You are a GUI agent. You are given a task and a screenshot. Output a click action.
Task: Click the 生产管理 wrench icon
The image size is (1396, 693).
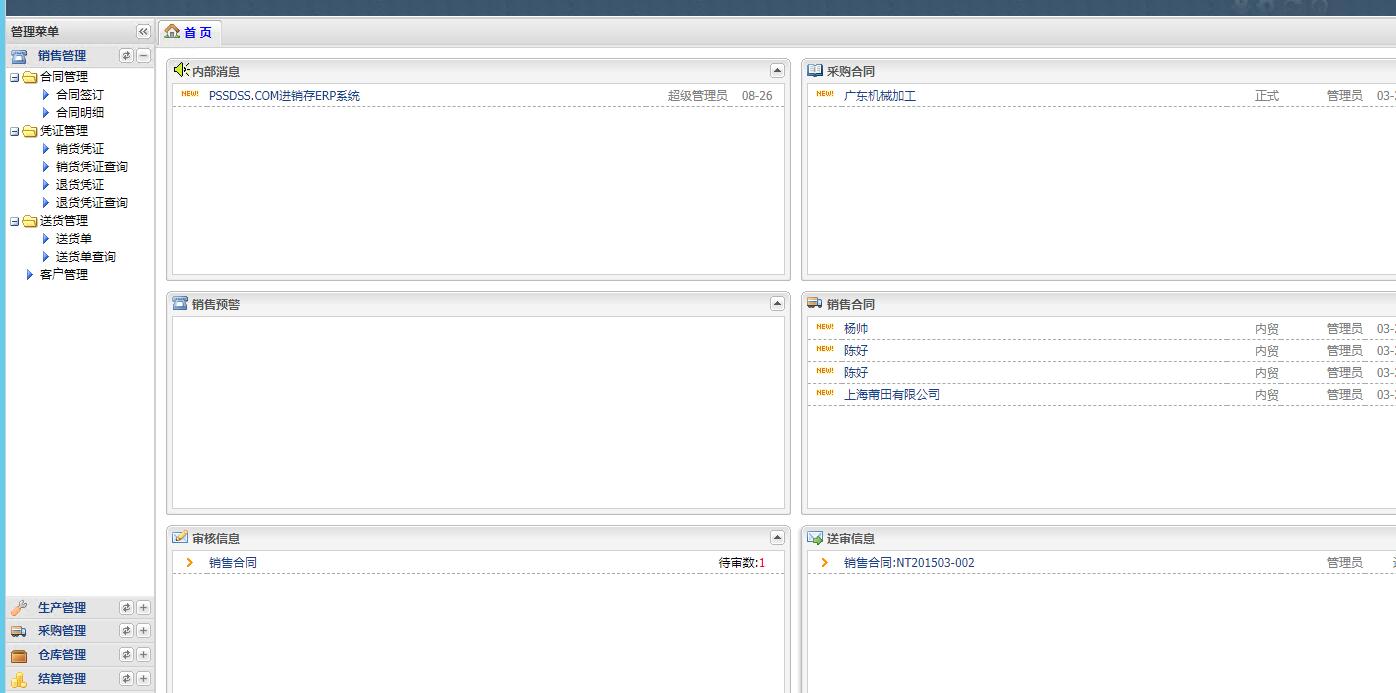point(19,608)
